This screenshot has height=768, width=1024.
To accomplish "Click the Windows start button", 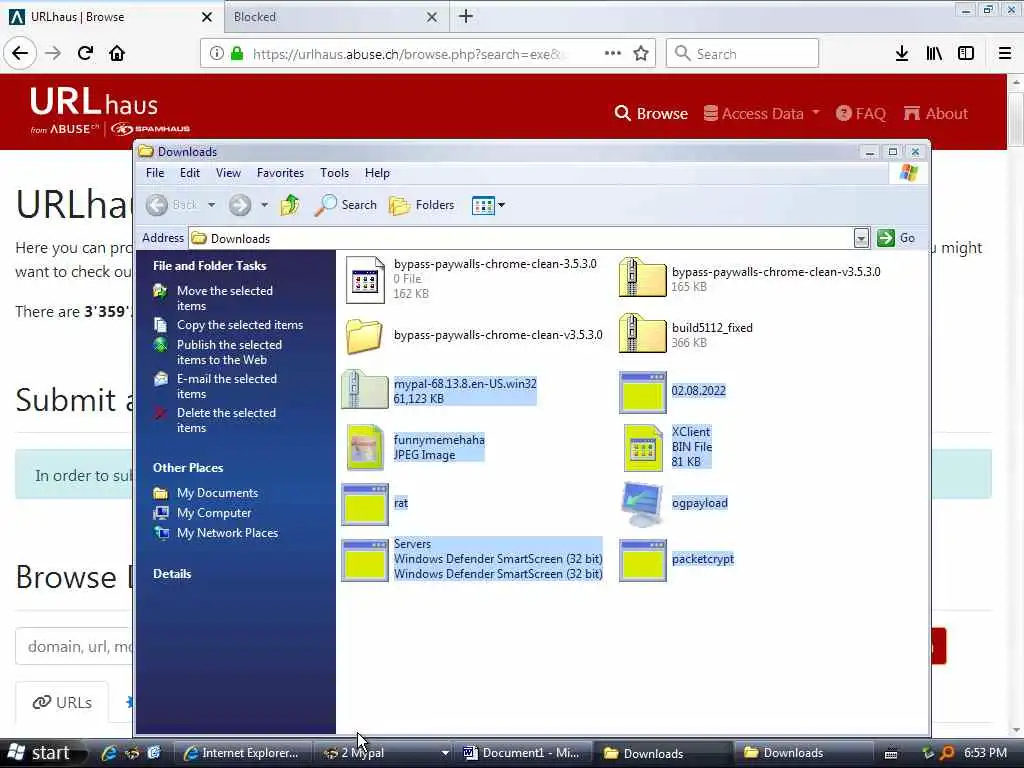I will [44, 753].
